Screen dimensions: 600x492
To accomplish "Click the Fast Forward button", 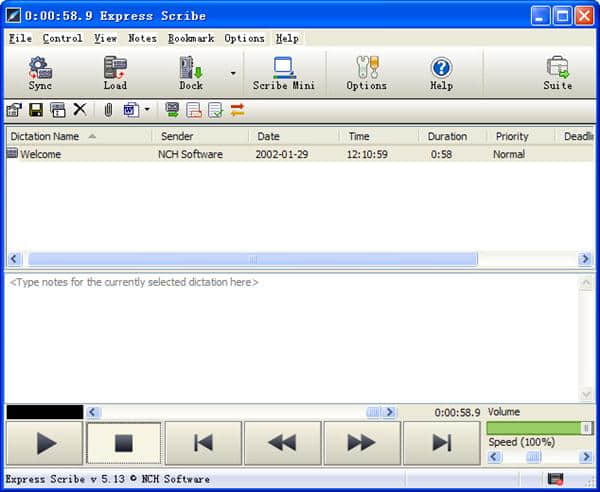I will click(x=361, y=443).
